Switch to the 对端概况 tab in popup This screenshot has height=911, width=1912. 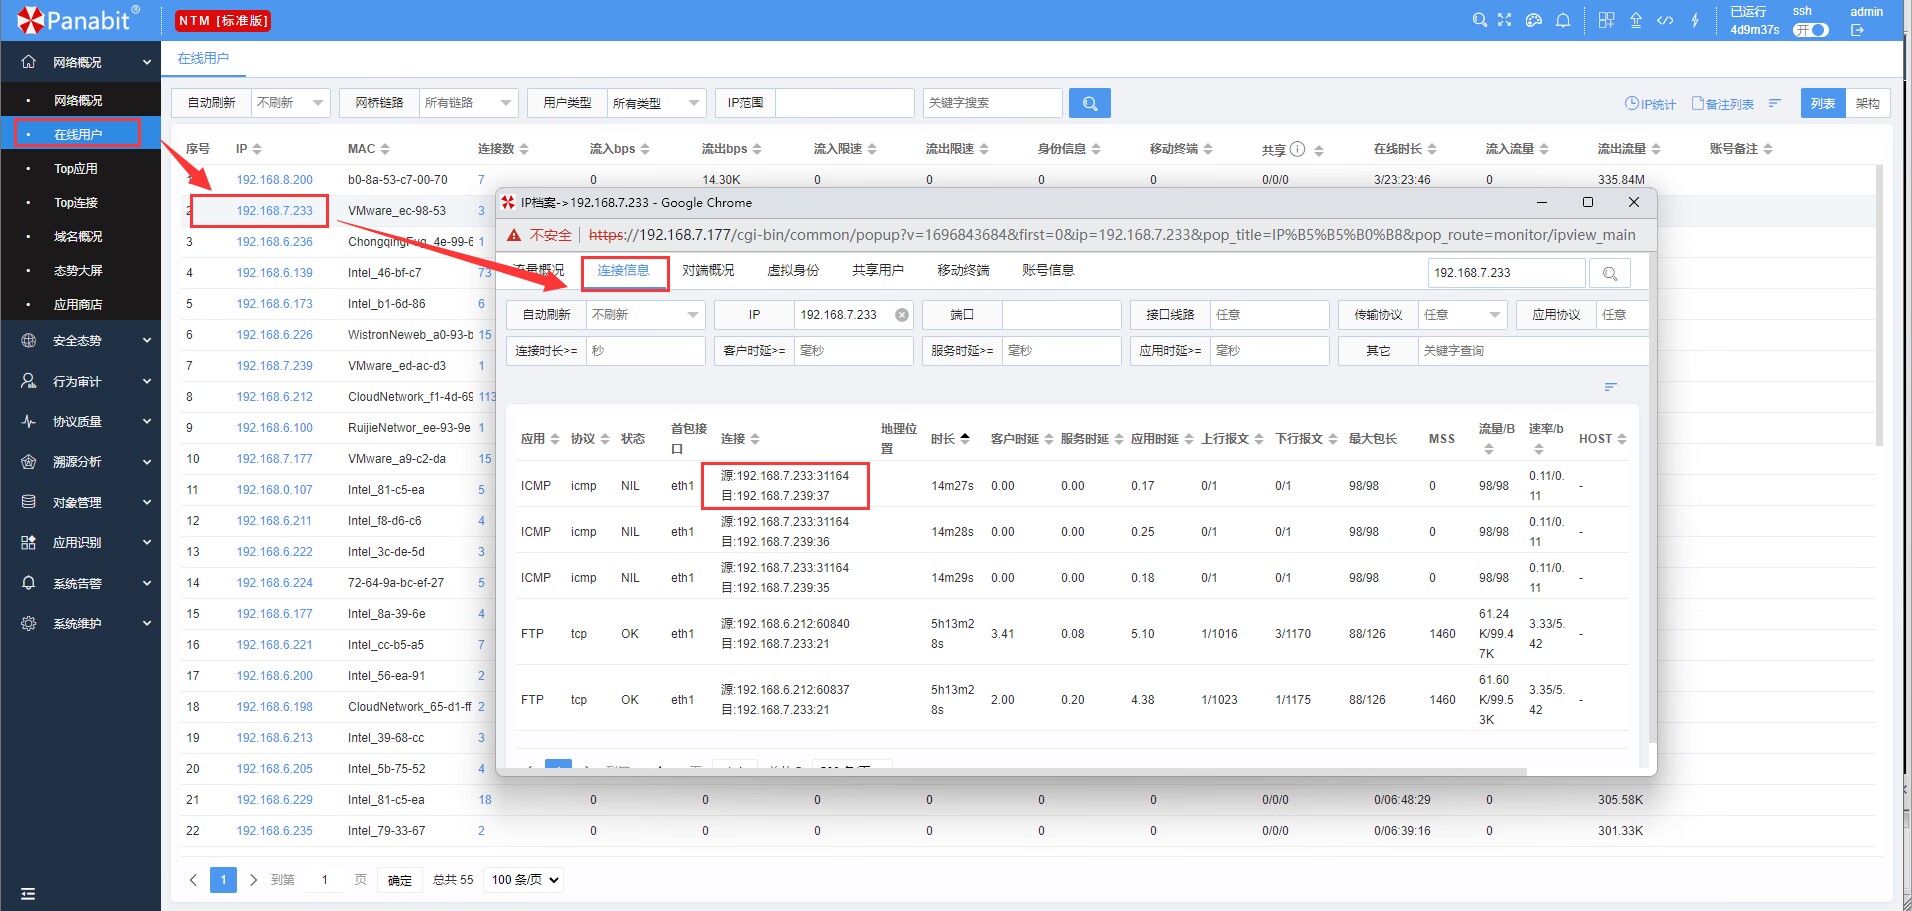(x=708, y=270)
